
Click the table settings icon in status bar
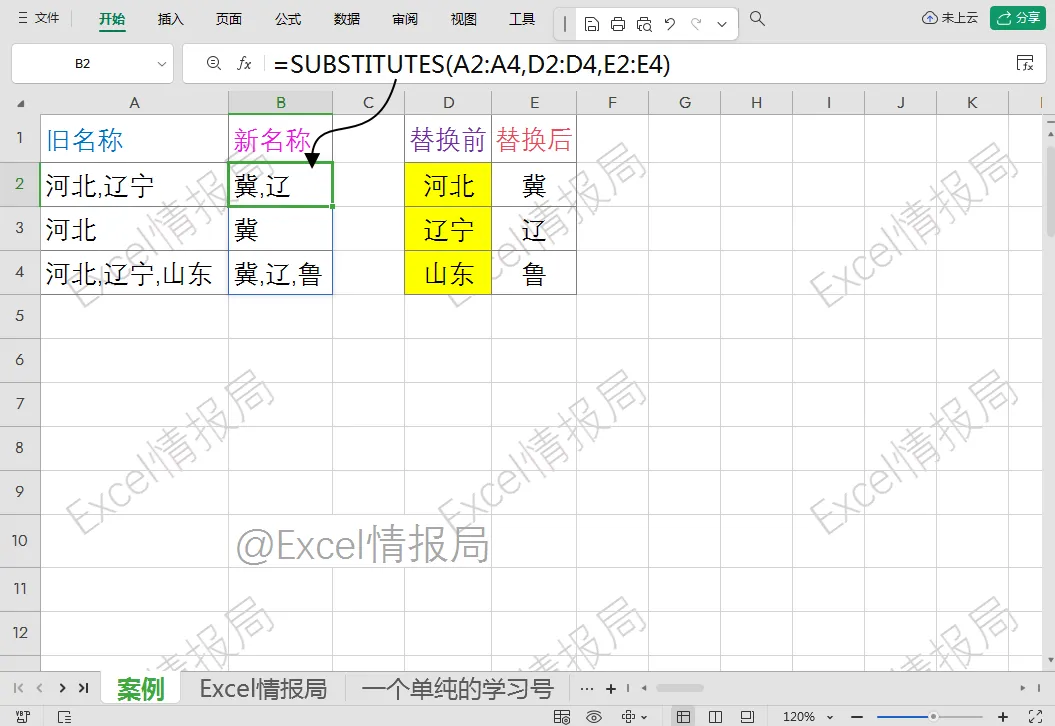[562, 717]
